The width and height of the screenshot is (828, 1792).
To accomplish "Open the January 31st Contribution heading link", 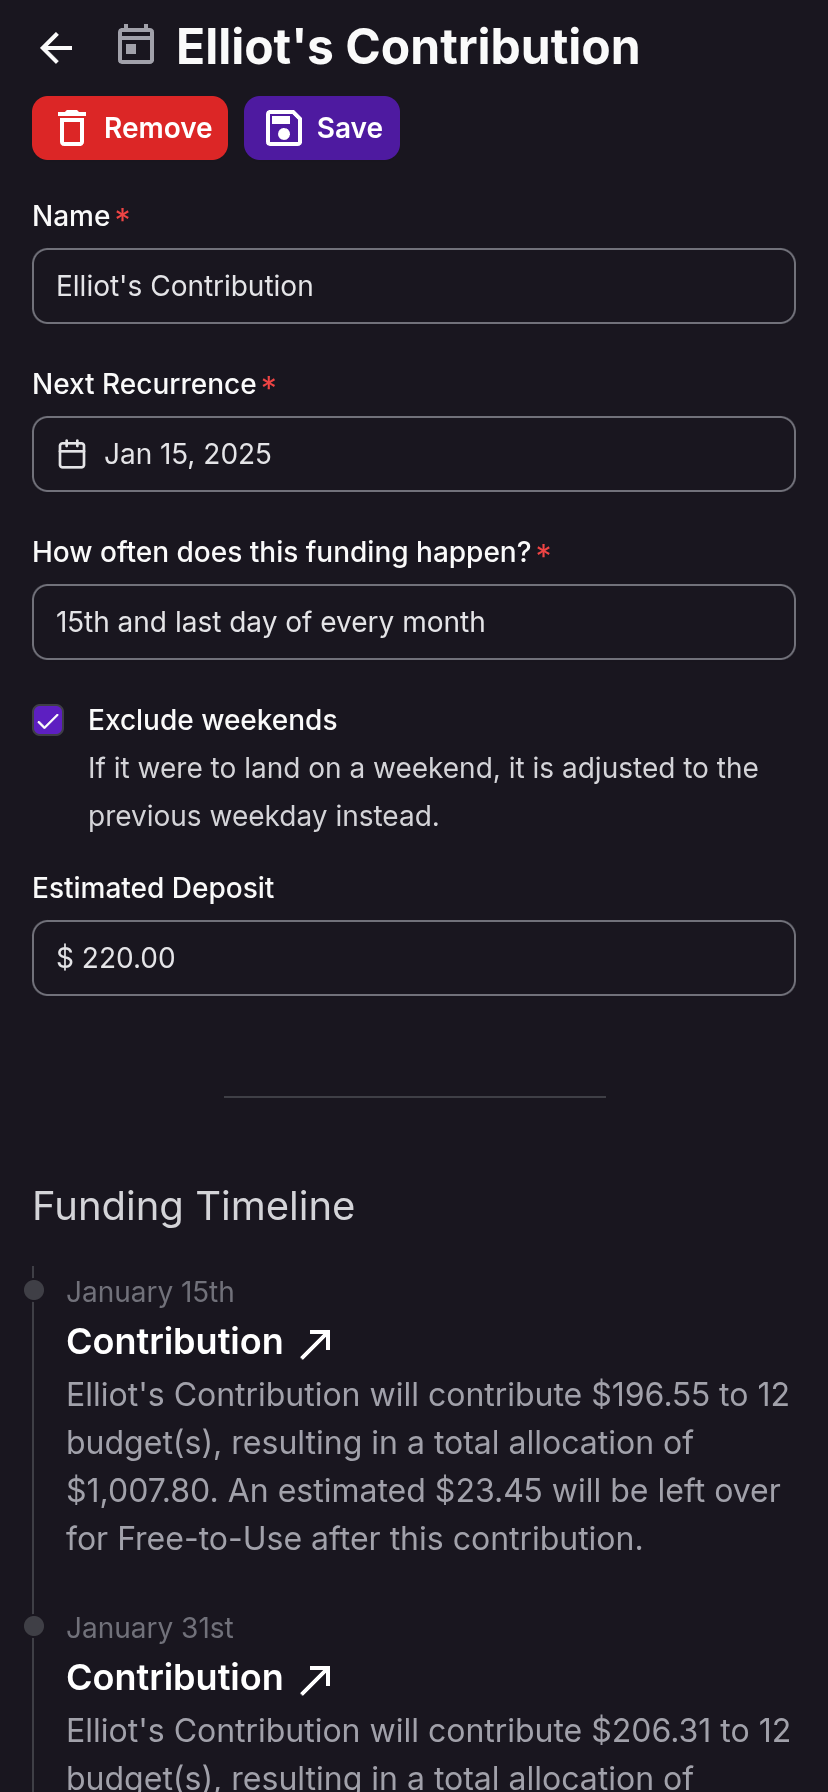I will [x=175, y=1678].
